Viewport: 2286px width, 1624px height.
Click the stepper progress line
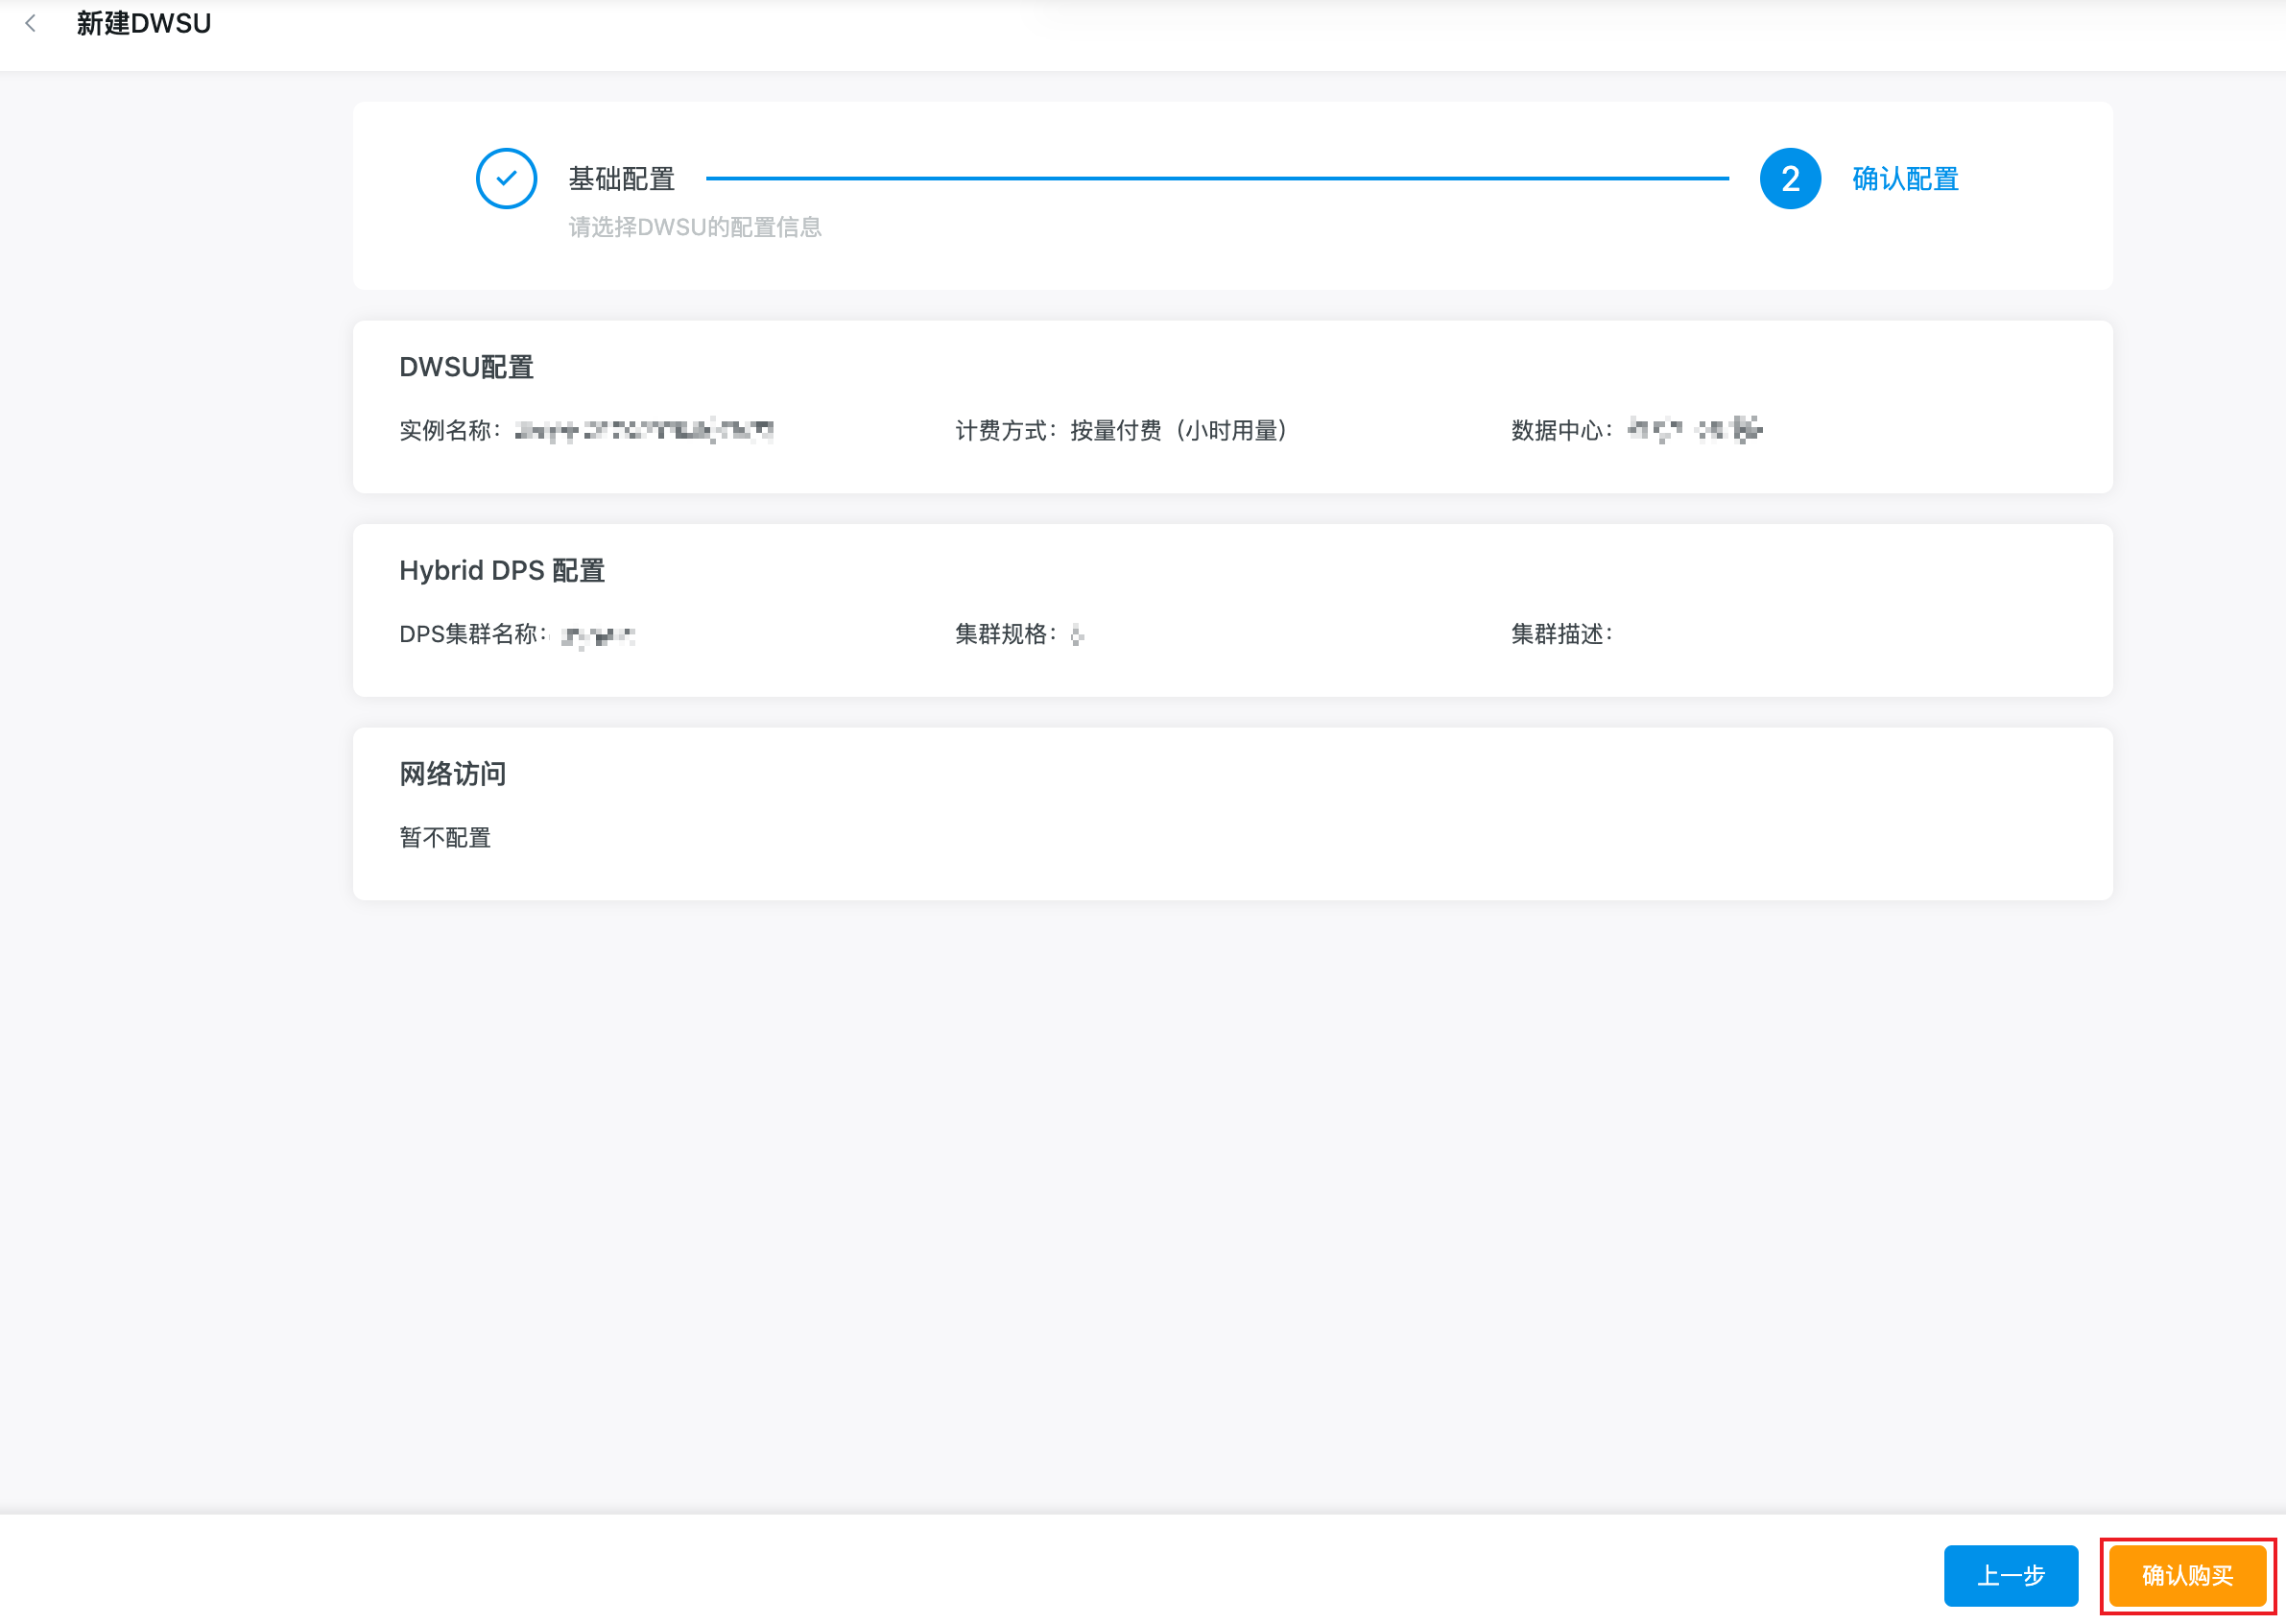[1216, 179]
